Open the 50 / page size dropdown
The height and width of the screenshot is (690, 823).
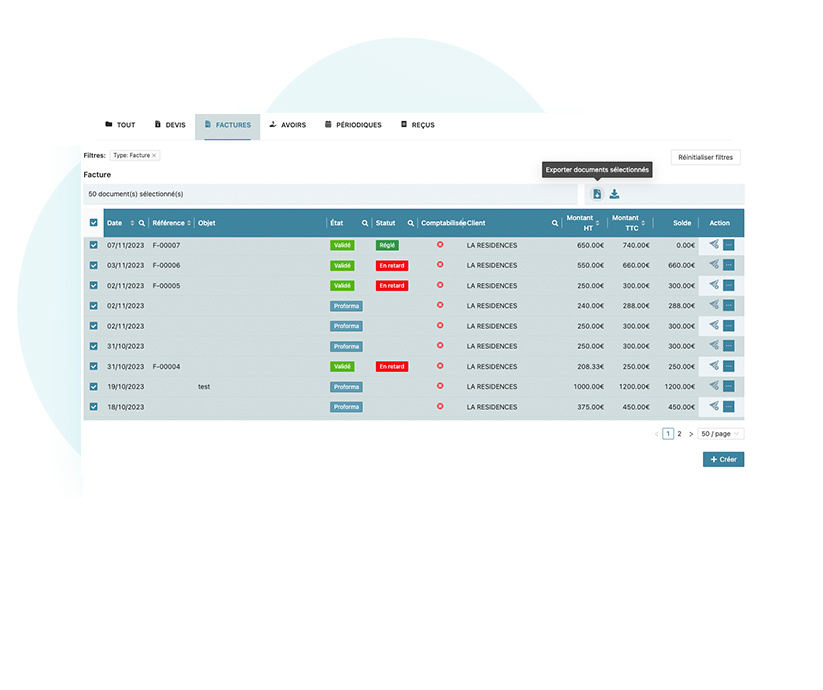tap(721, 434)
